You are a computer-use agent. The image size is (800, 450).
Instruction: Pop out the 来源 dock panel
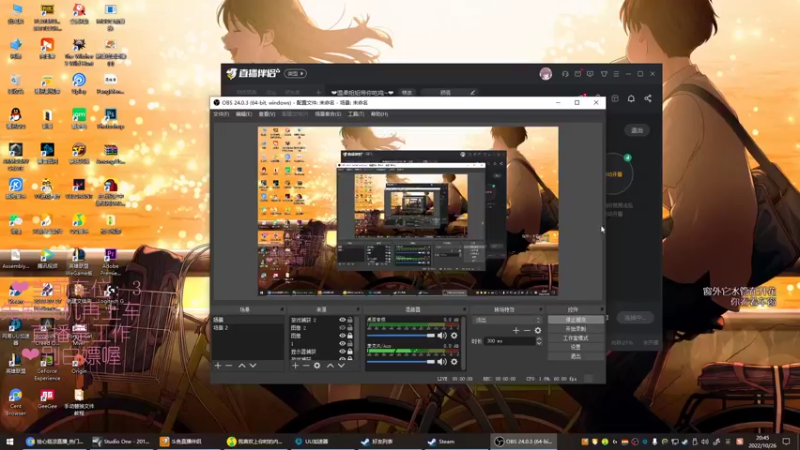(358, 309)
